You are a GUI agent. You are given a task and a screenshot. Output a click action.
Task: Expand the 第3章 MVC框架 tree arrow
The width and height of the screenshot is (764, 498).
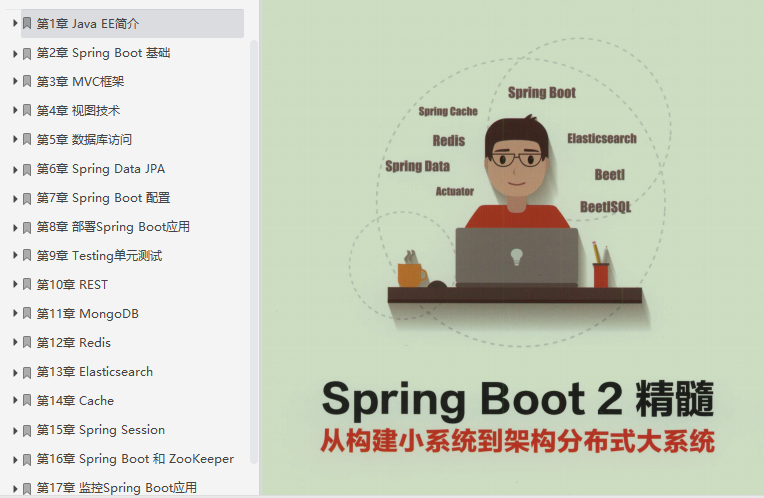tap(15, 81)
